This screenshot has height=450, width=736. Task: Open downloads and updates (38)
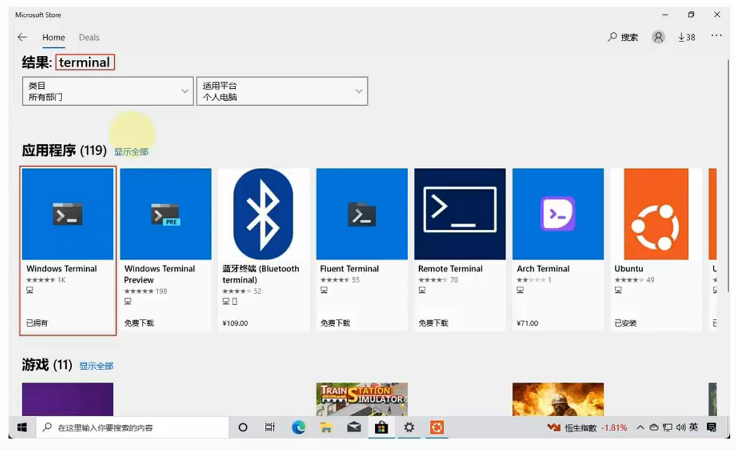click(686, 37)
